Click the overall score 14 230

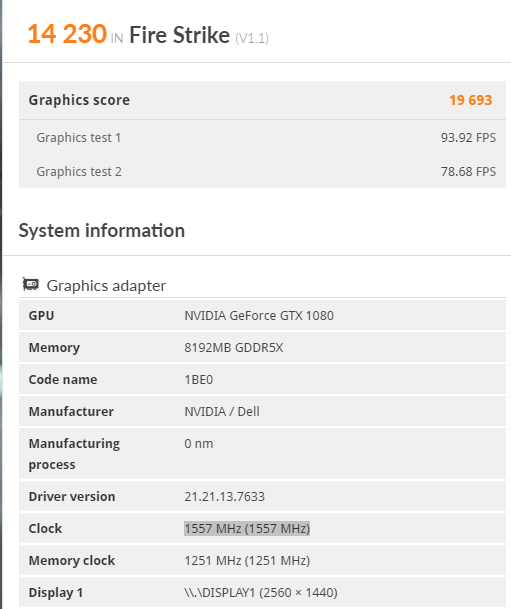click(x=67, y=34)
